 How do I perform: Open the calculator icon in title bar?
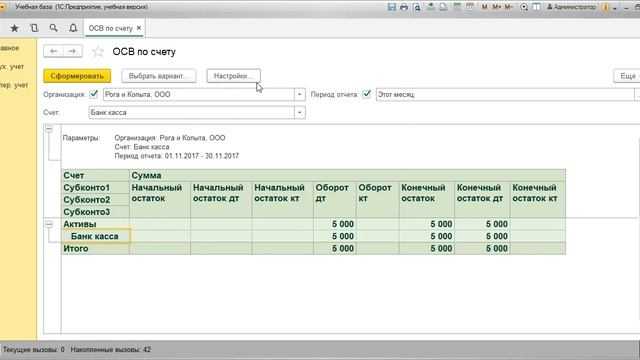point(457,7)
